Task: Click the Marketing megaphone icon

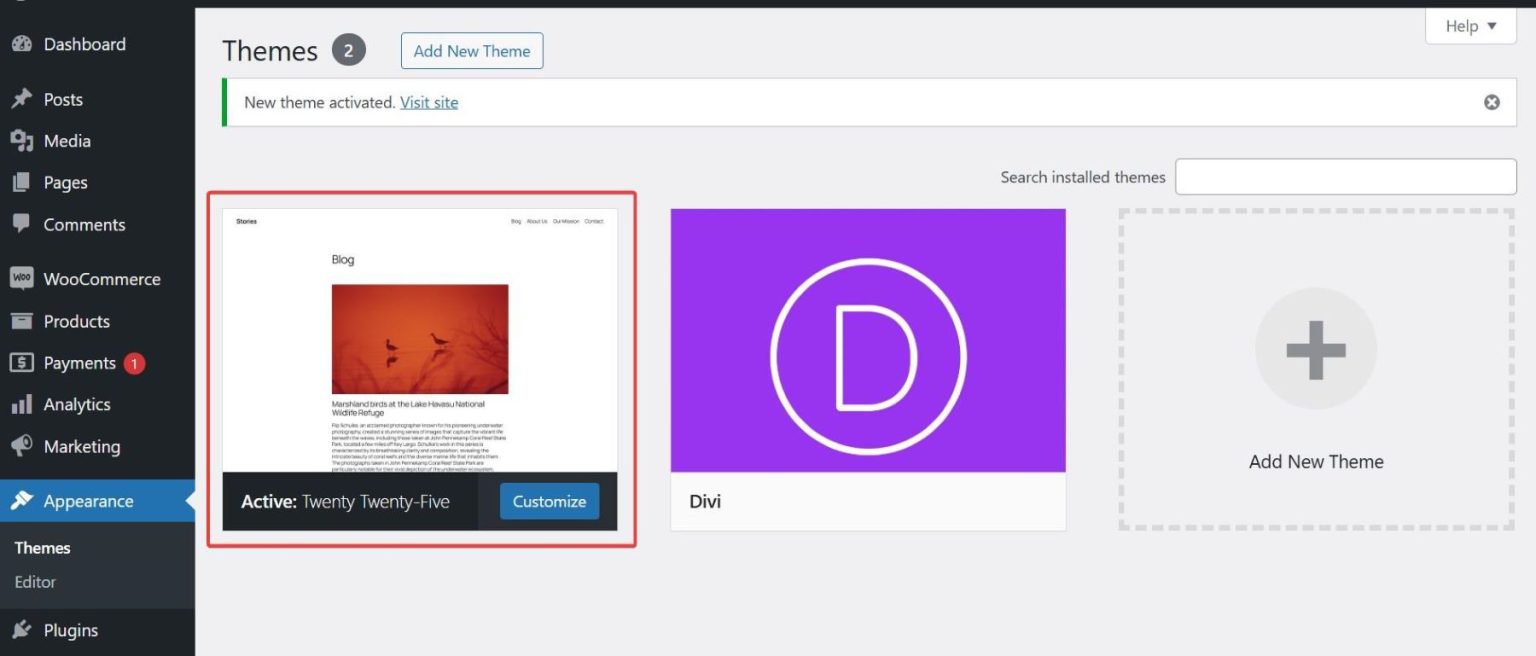Action: 21,446
